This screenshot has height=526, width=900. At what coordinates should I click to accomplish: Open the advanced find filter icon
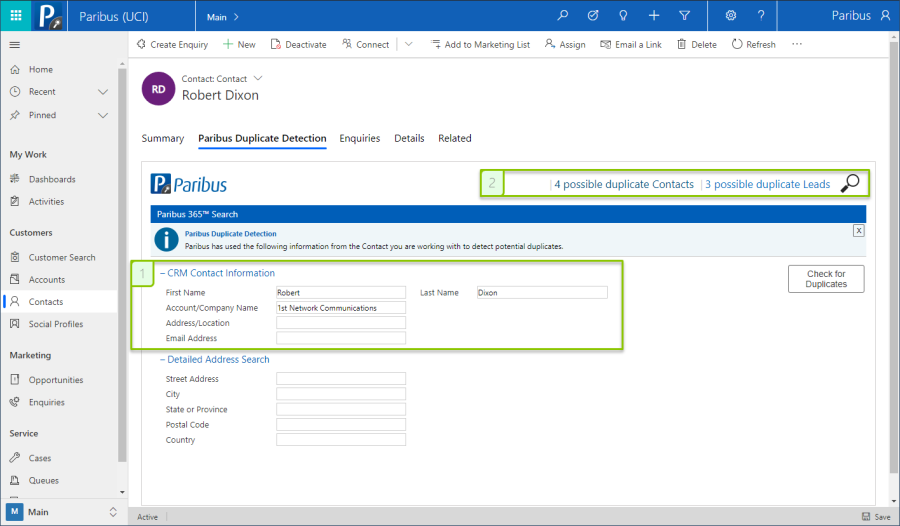tap(684, 16)
